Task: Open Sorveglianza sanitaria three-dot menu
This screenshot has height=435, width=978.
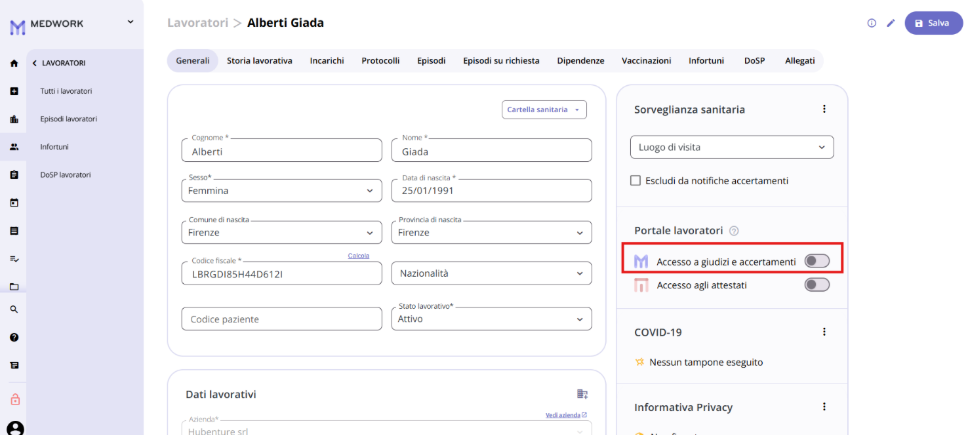Action: [824, 109]
